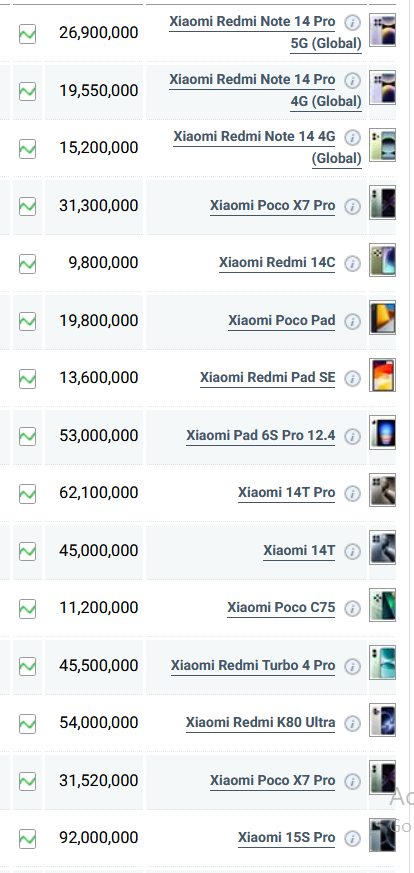Viewport: 414px width, 873px height.
Task: Open price trend icon for Xiaomi Redmi 14C
Action: (x=27, y=263)
